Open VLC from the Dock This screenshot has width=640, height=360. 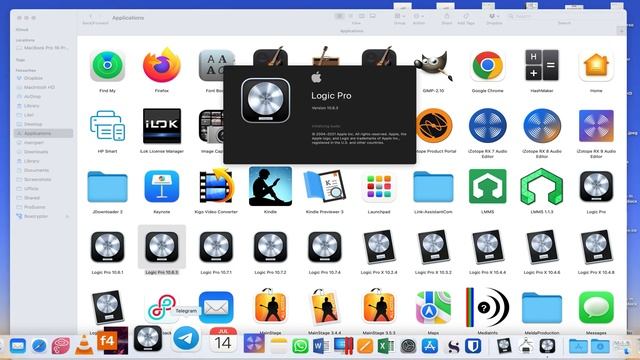click(x=83, y=345)
